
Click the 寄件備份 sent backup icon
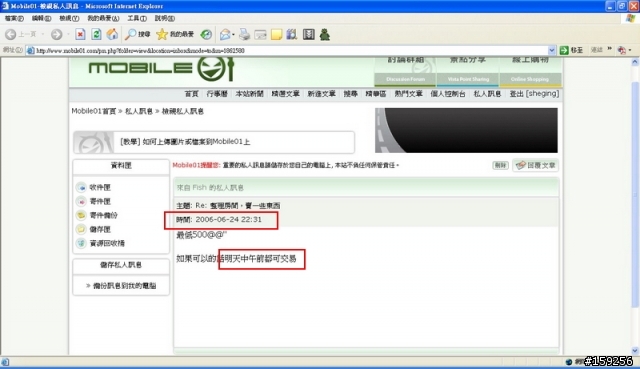click(x=81, y=215)
